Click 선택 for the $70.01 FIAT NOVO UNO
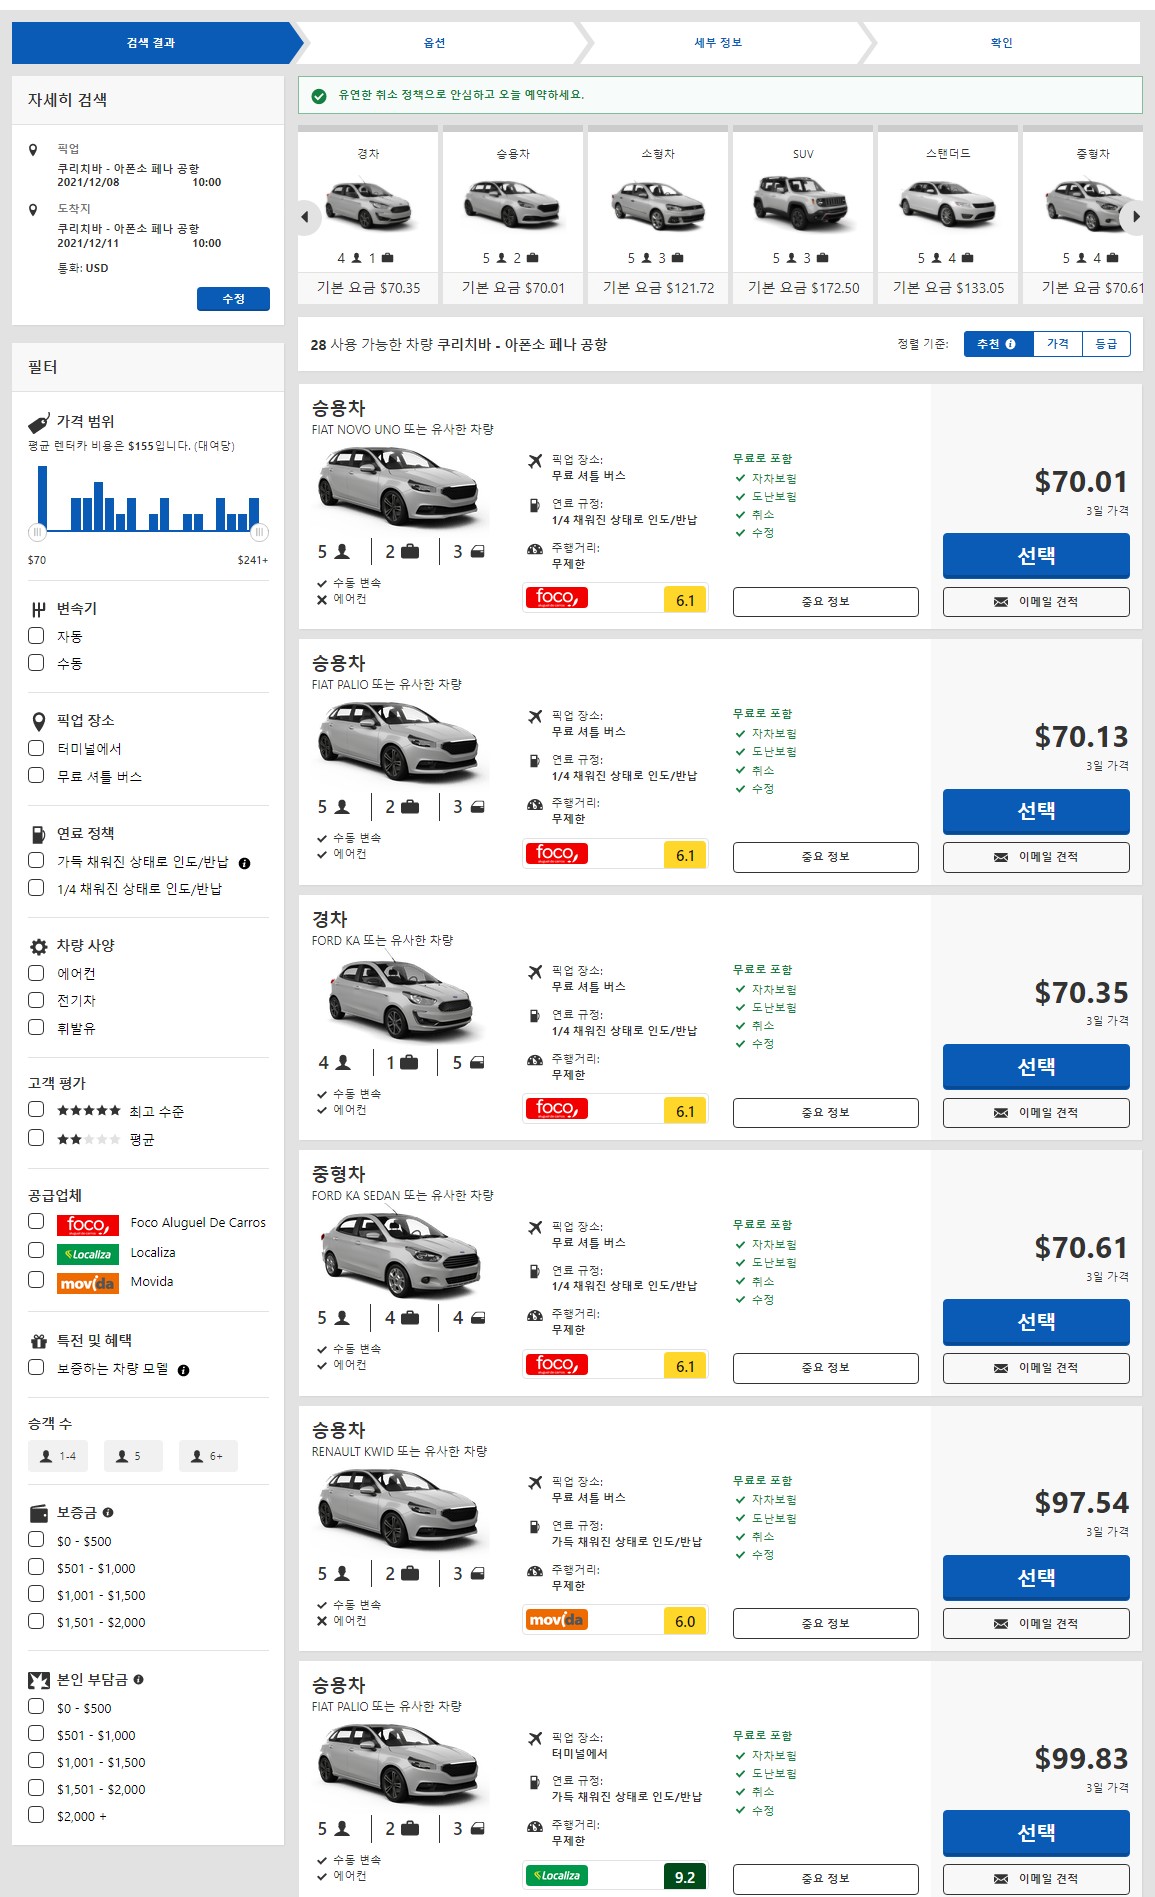Viewport: 1155px width, 1897px height. click(1036, 556)
